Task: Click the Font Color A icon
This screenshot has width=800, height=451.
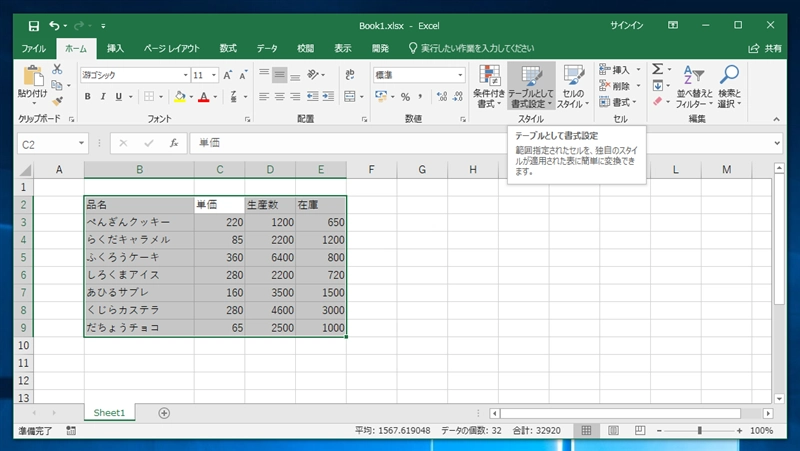Action: tap(204, 96)
